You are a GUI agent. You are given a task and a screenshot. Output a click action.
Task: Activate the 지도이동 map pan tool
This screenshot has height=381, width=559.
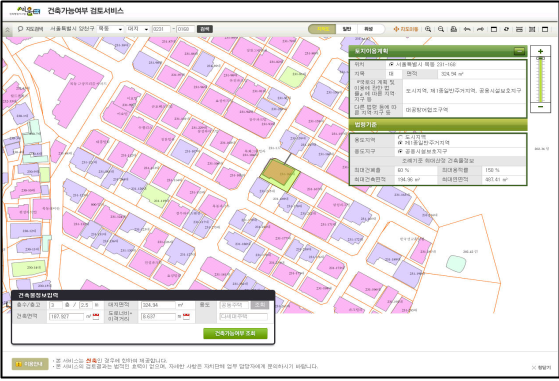(x=406, y=29)
